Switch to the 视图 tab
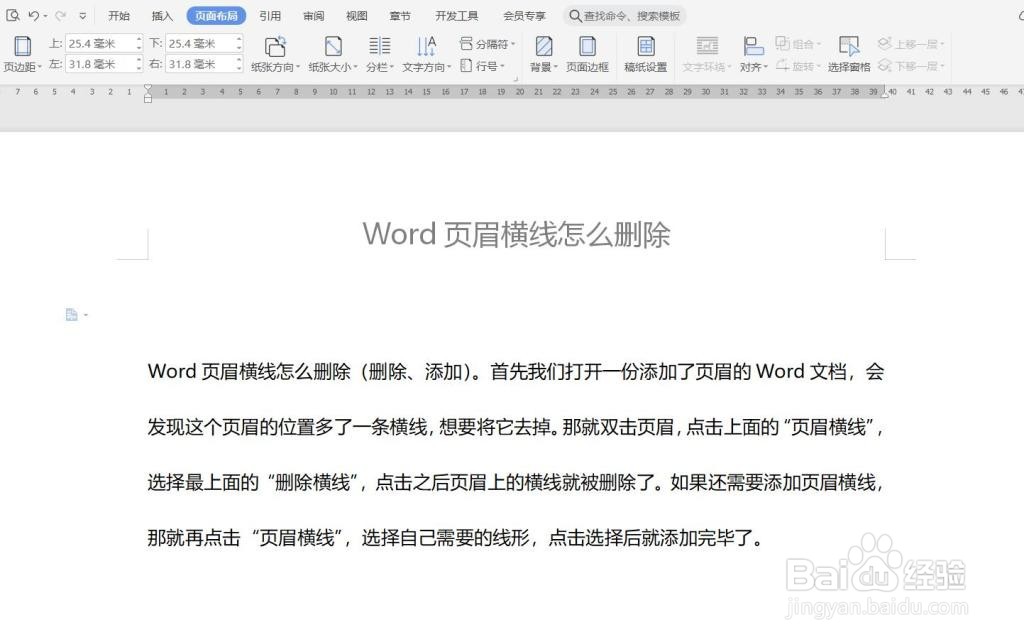Viewport: 1024px width, 642px height. (x=357, y=16)
